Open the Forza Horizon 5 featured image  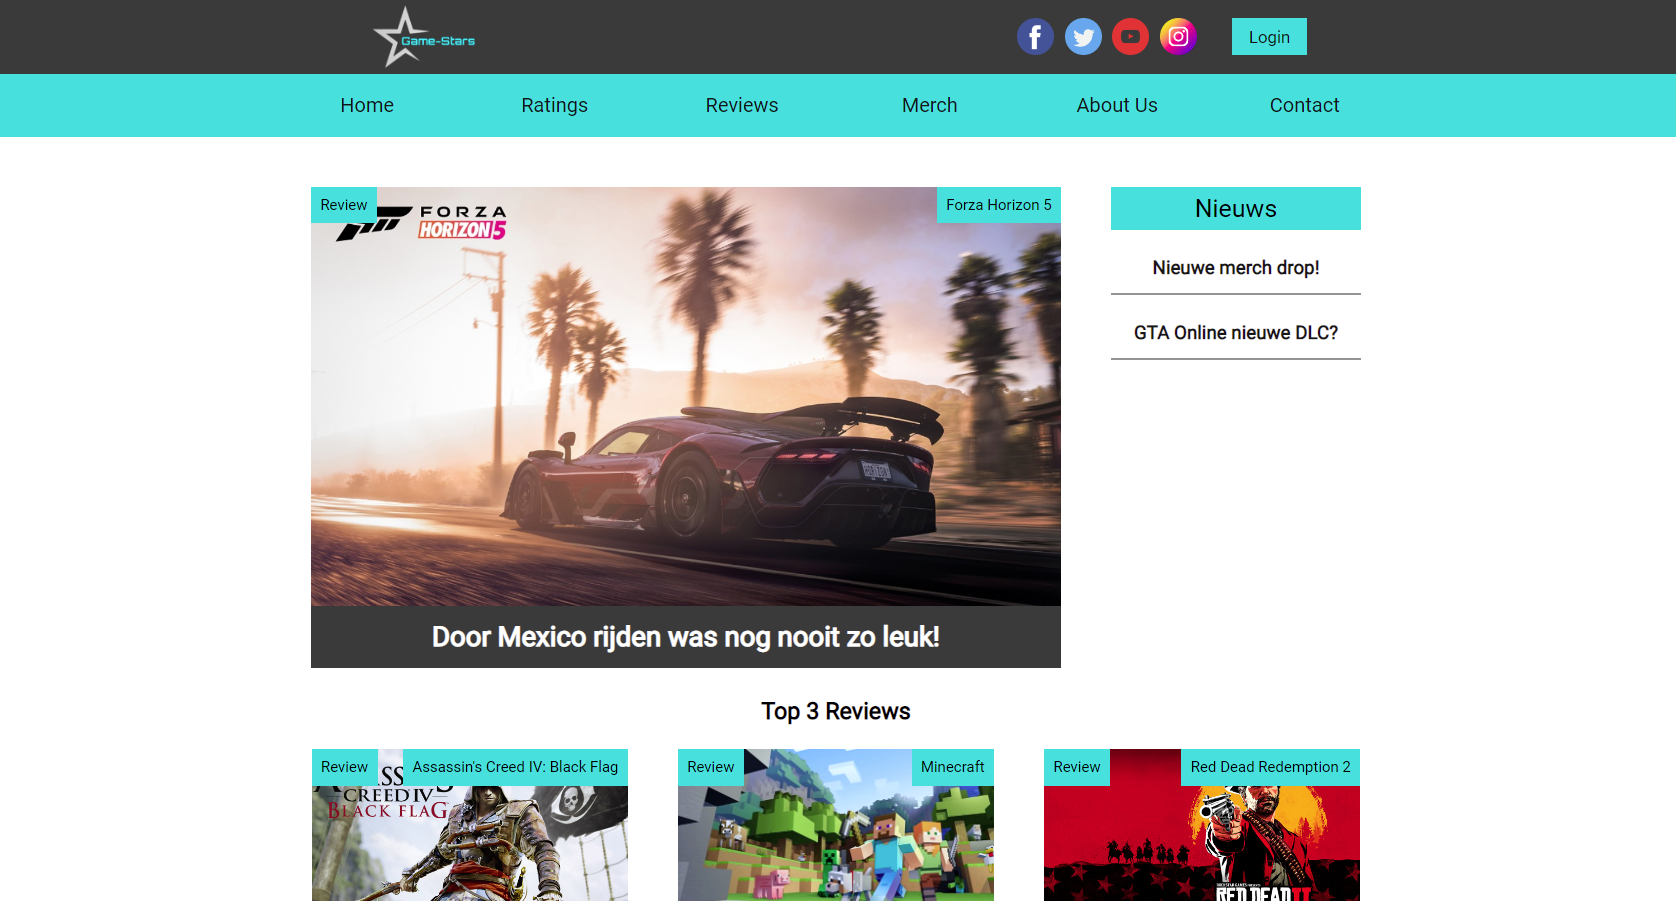[x=686, y=396]
